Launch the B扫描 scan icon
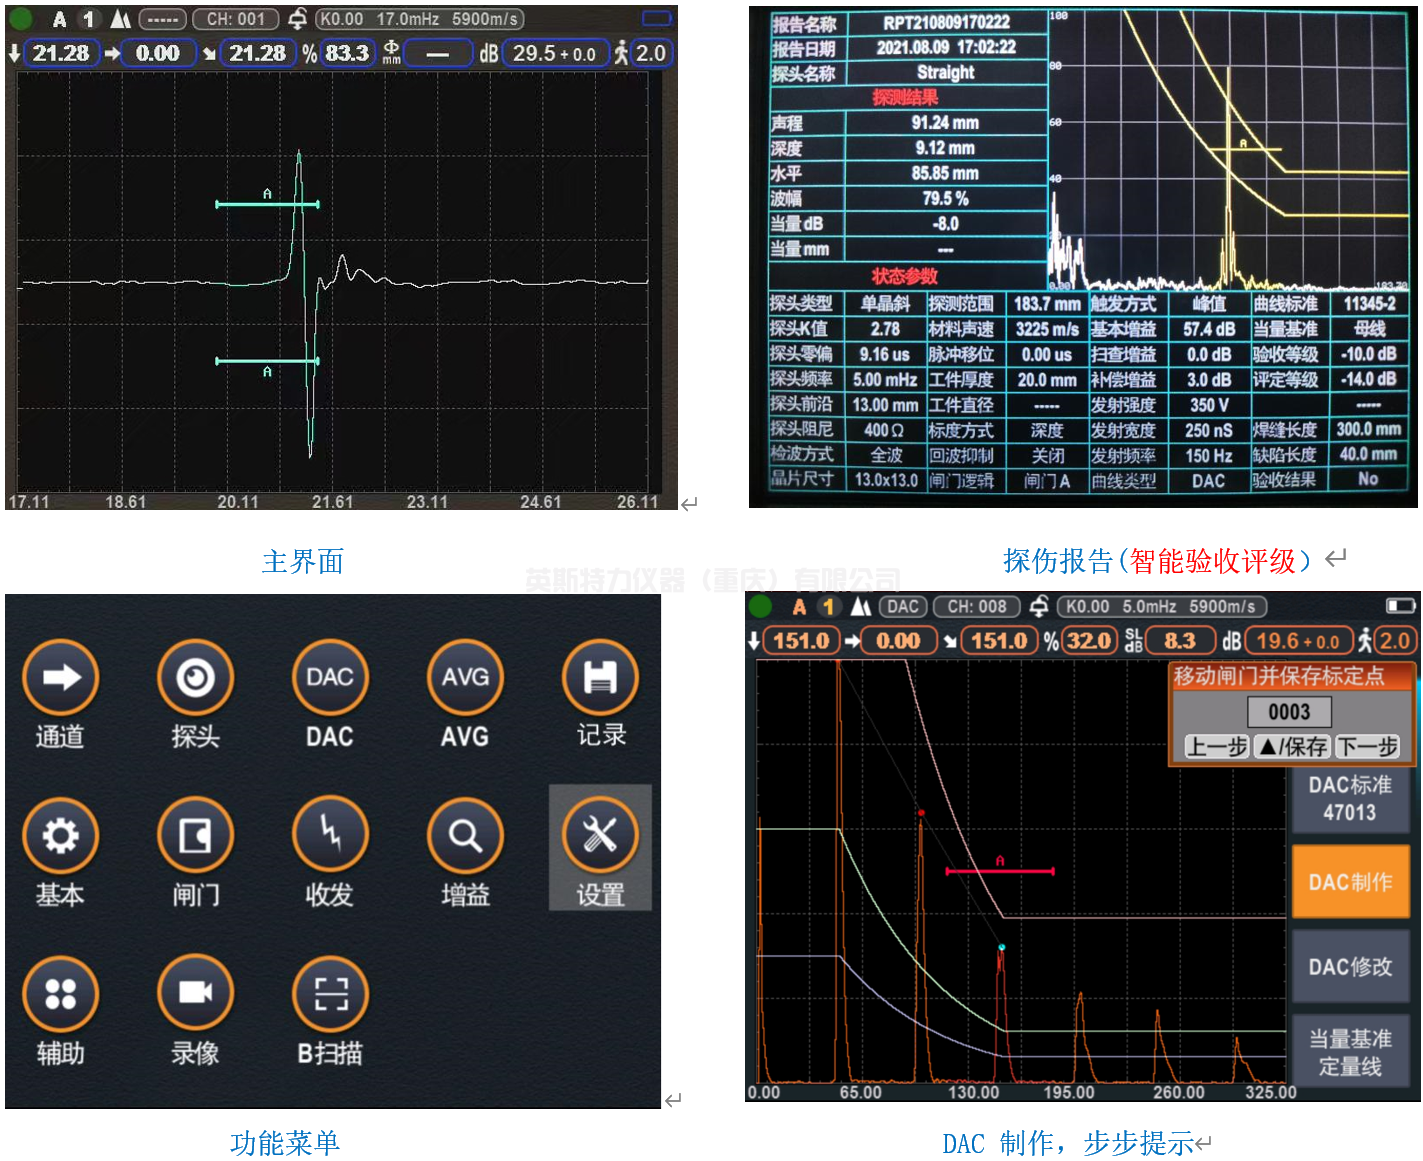The height and width of the screenshot is (1161, 1423). [x=330, y=994]
